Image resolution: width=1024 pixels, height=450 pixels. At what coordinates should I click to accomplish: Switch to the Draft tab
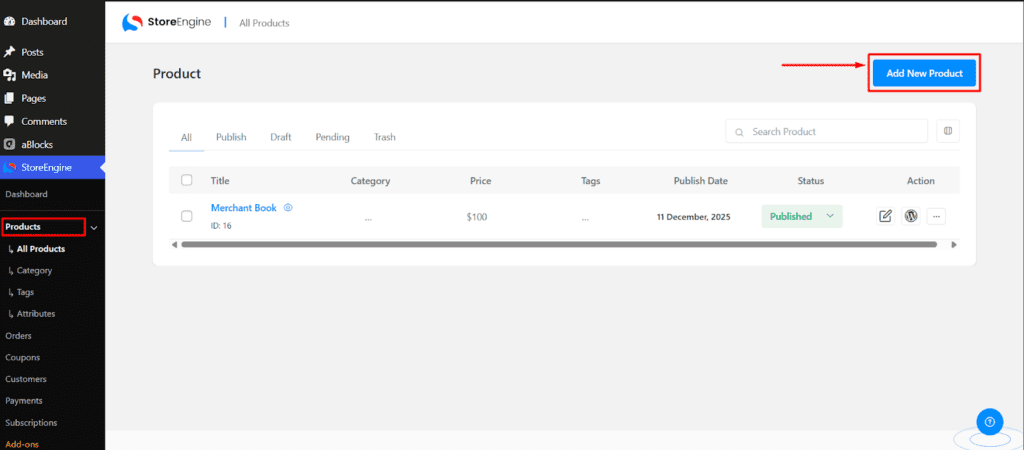[x=281, y=137]
